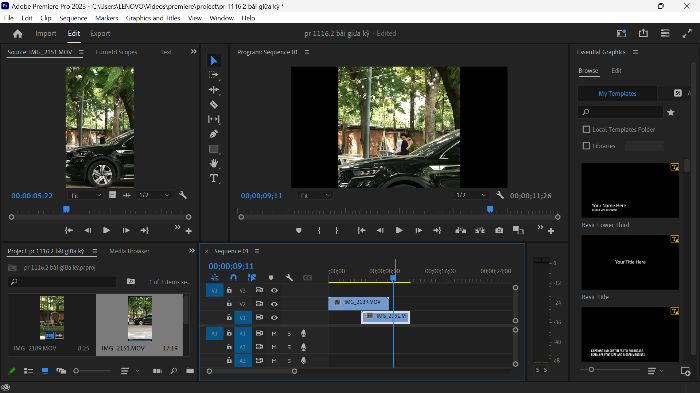This screenshot has width=700, height=393.
Task: Select the Pen tool
Action: 214,134
